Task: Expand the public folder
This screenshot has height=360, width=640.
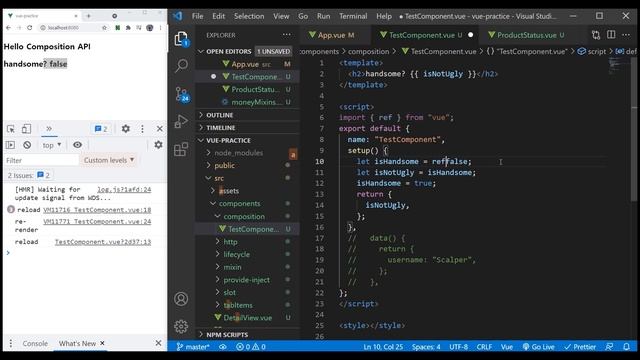Action: click(x=248, y=165)
